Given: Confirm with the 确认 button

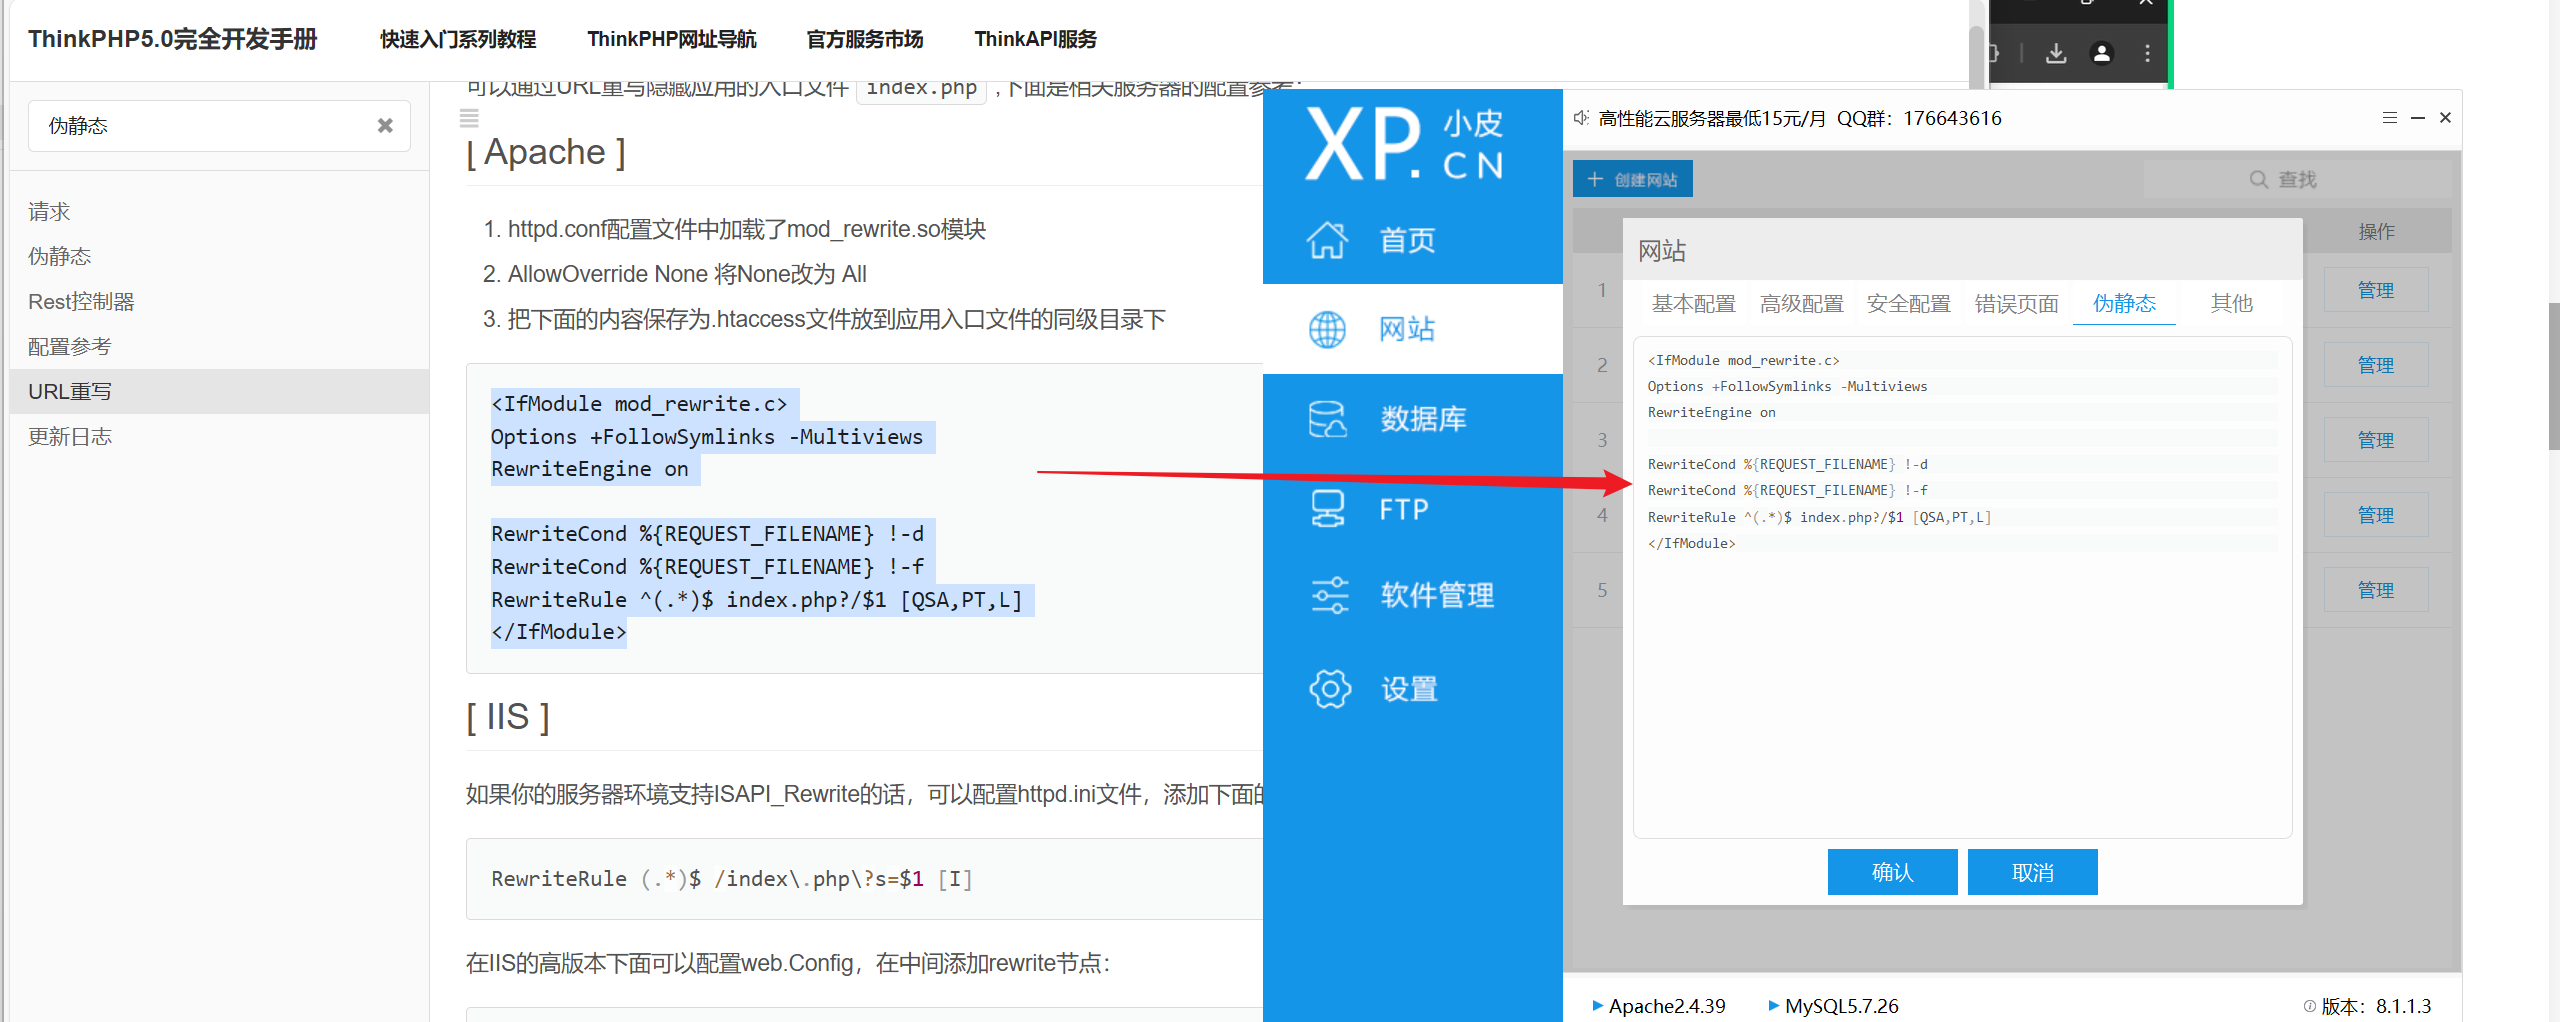Looking at the screenshot, I should coord(1892,872).
